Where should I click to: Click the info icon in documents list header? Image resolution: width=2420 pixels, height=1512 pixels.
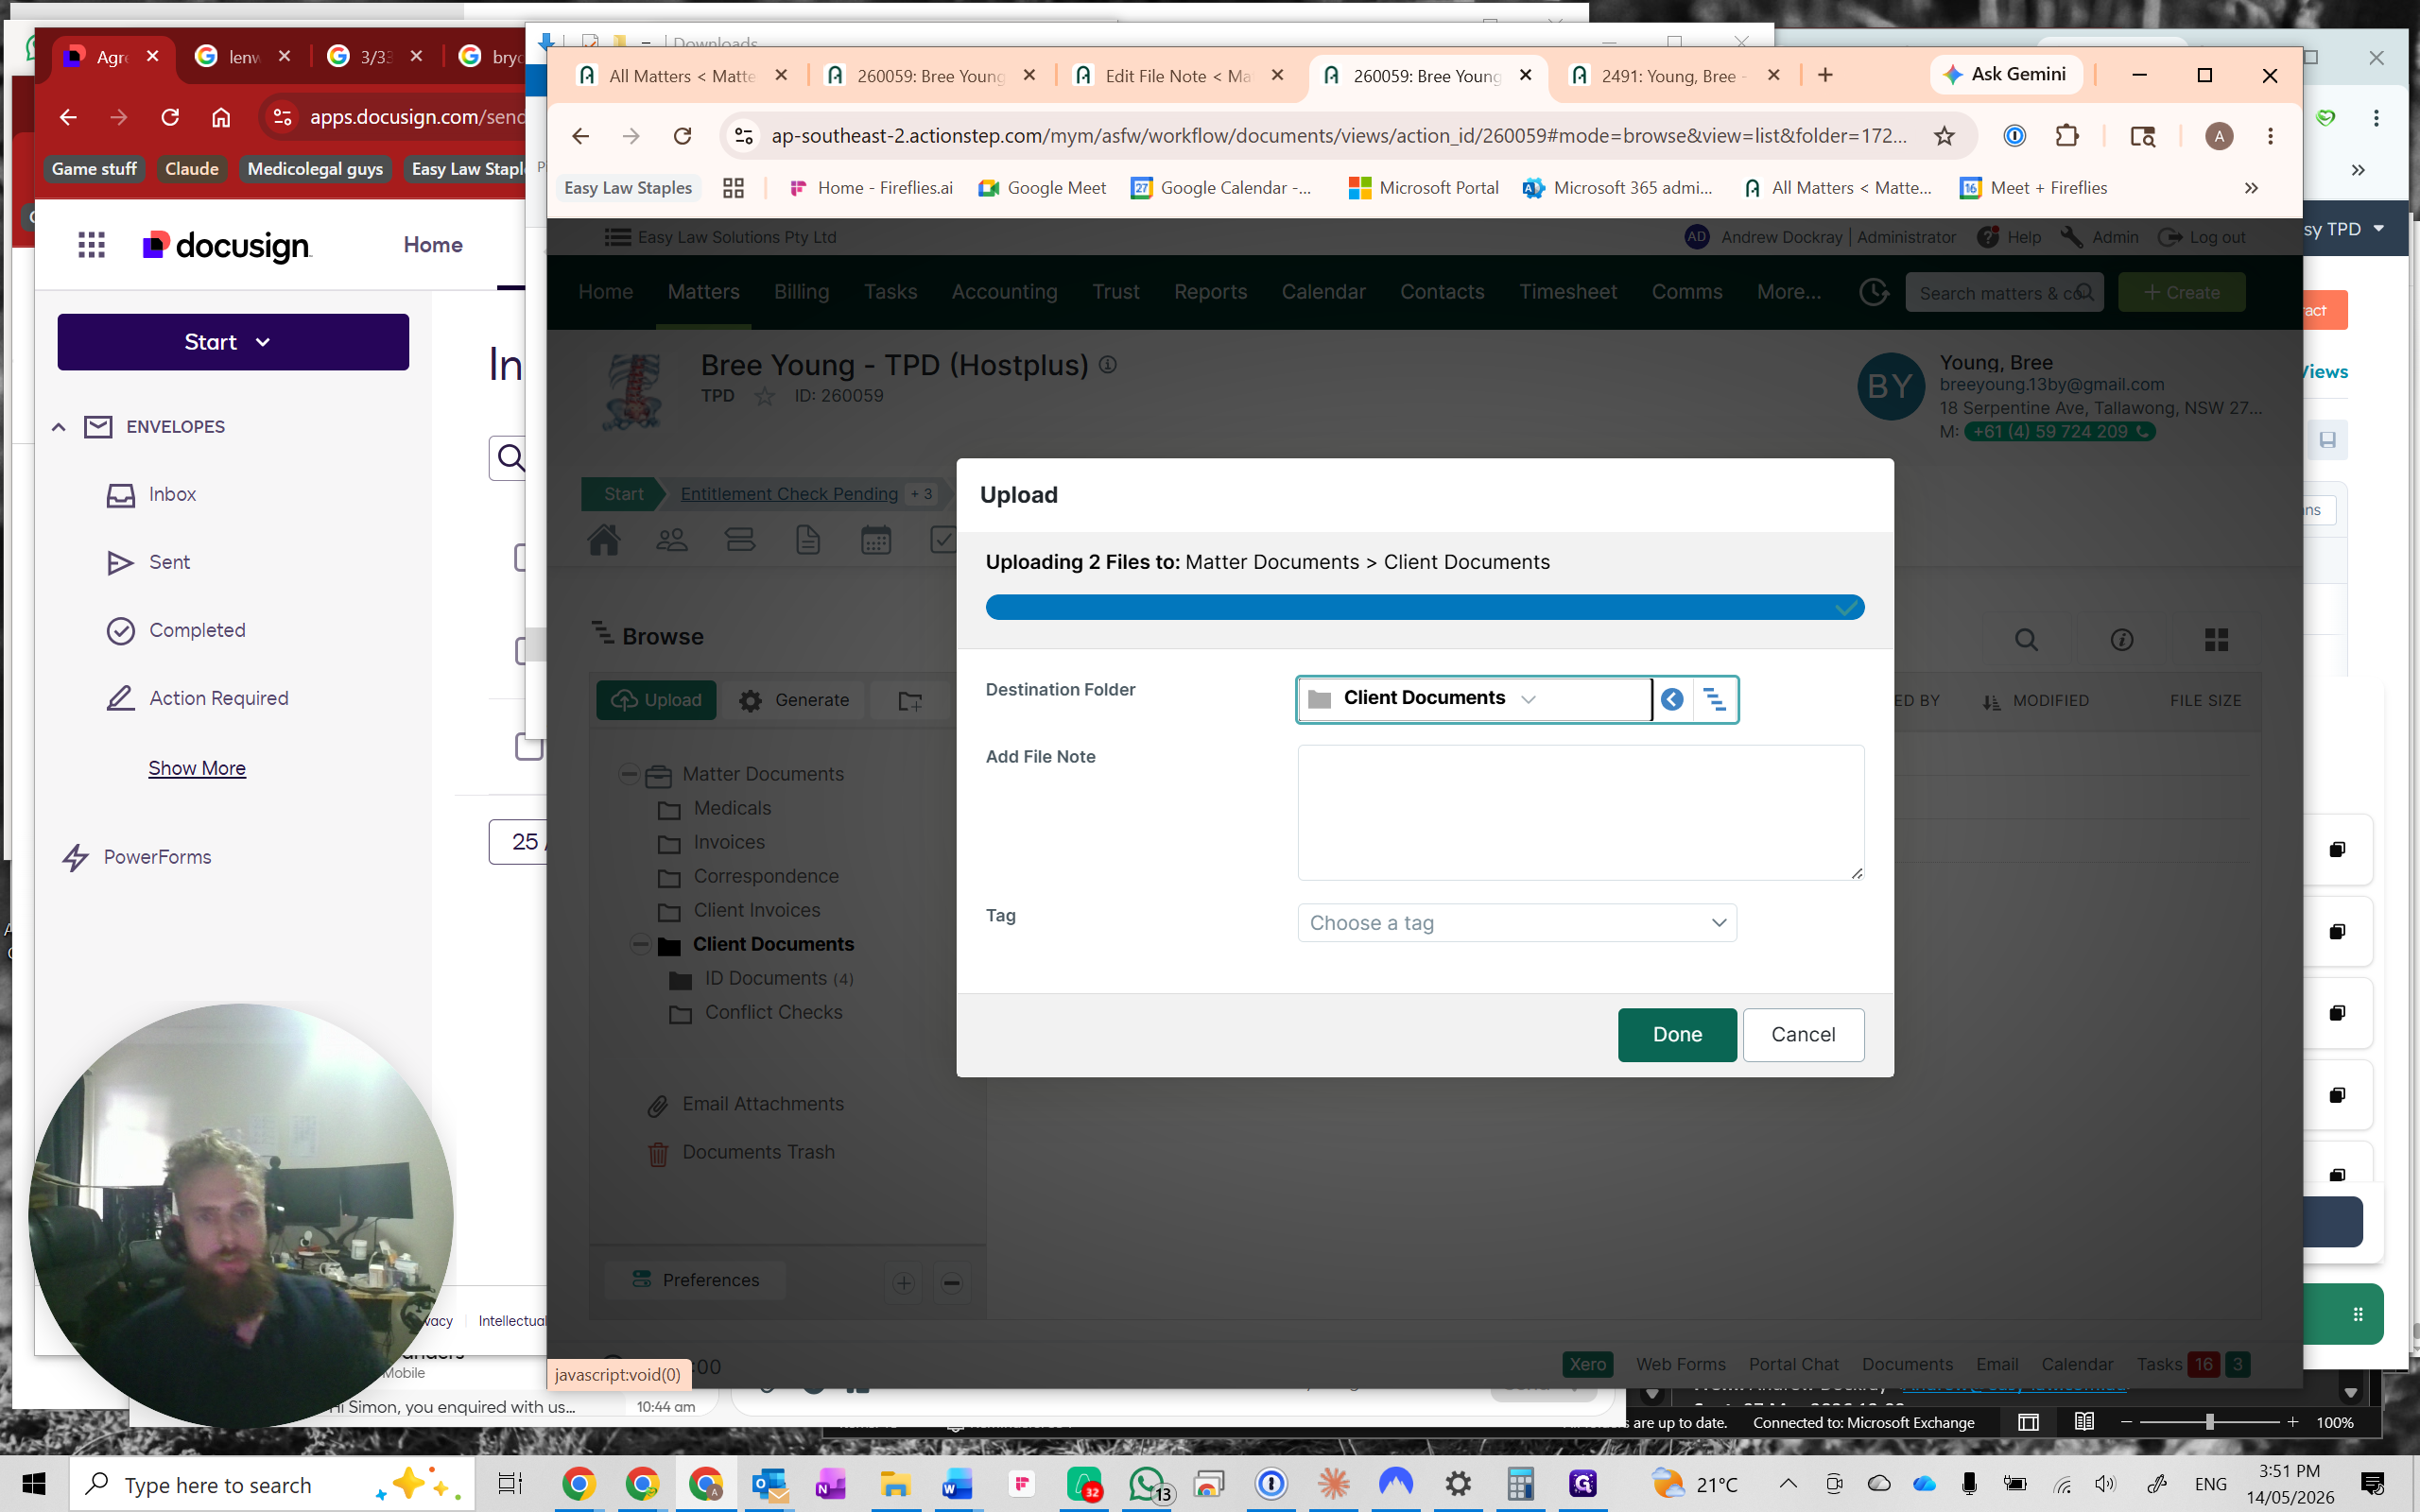click(x=2121, y=640)
